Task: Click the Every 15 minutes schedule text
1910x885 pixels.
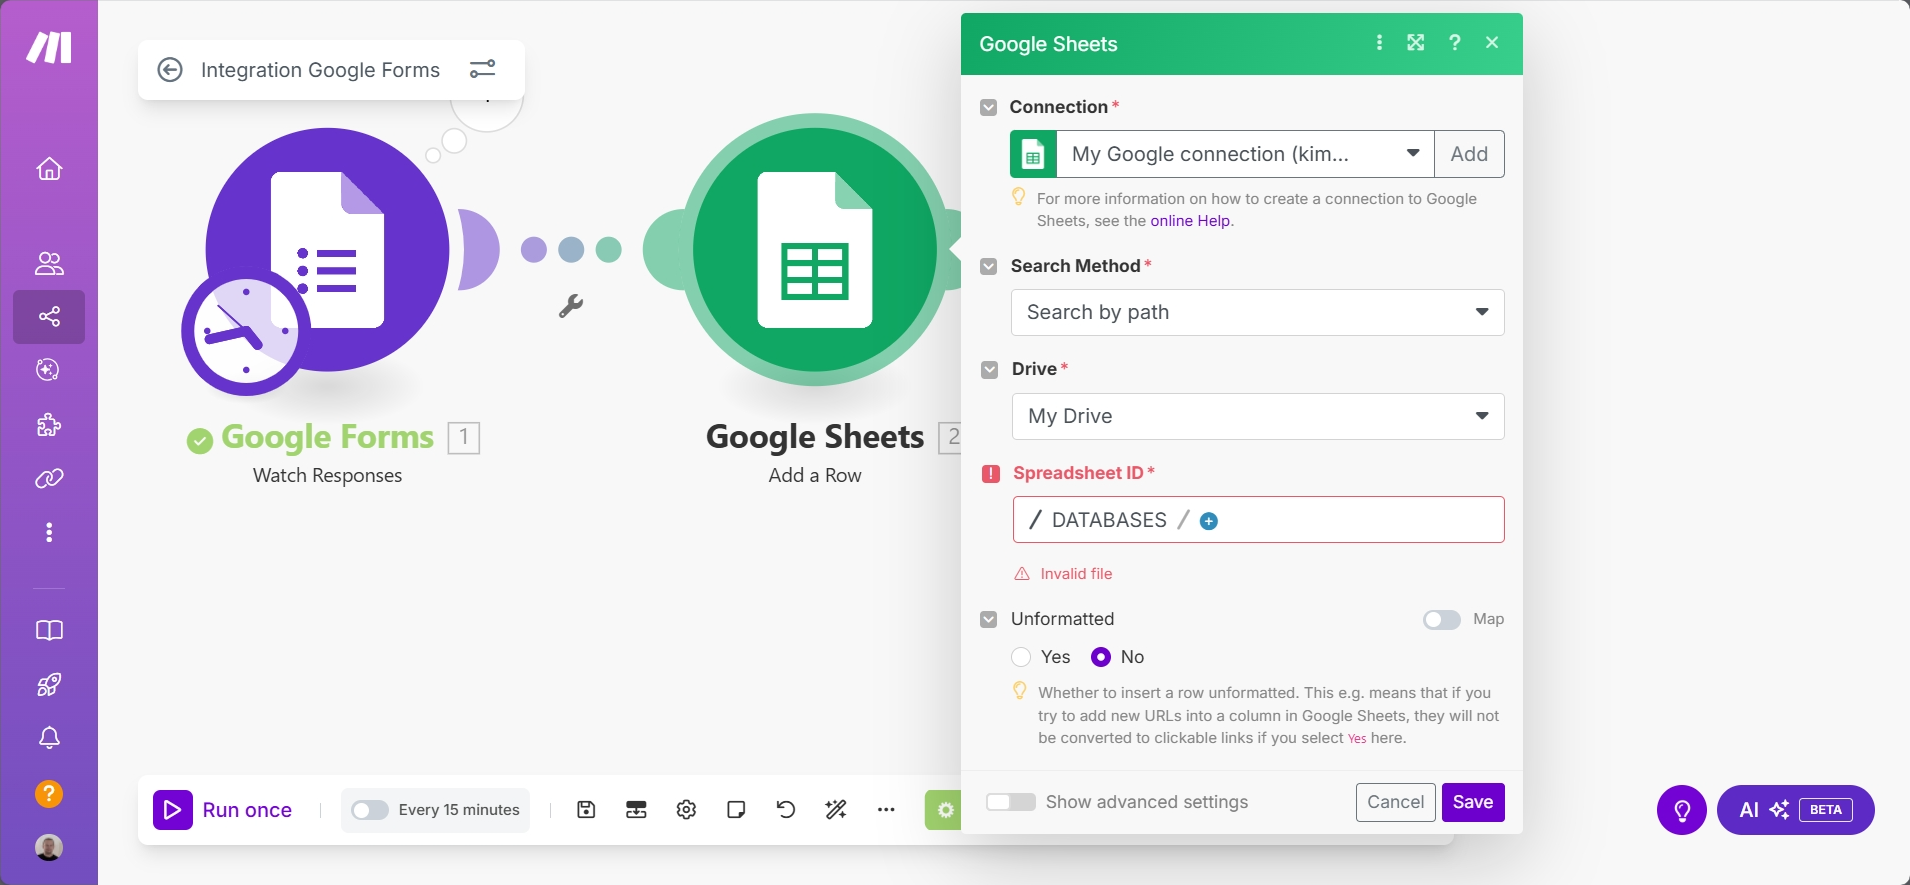Action: pyautogui.click(x=459, y=810)
